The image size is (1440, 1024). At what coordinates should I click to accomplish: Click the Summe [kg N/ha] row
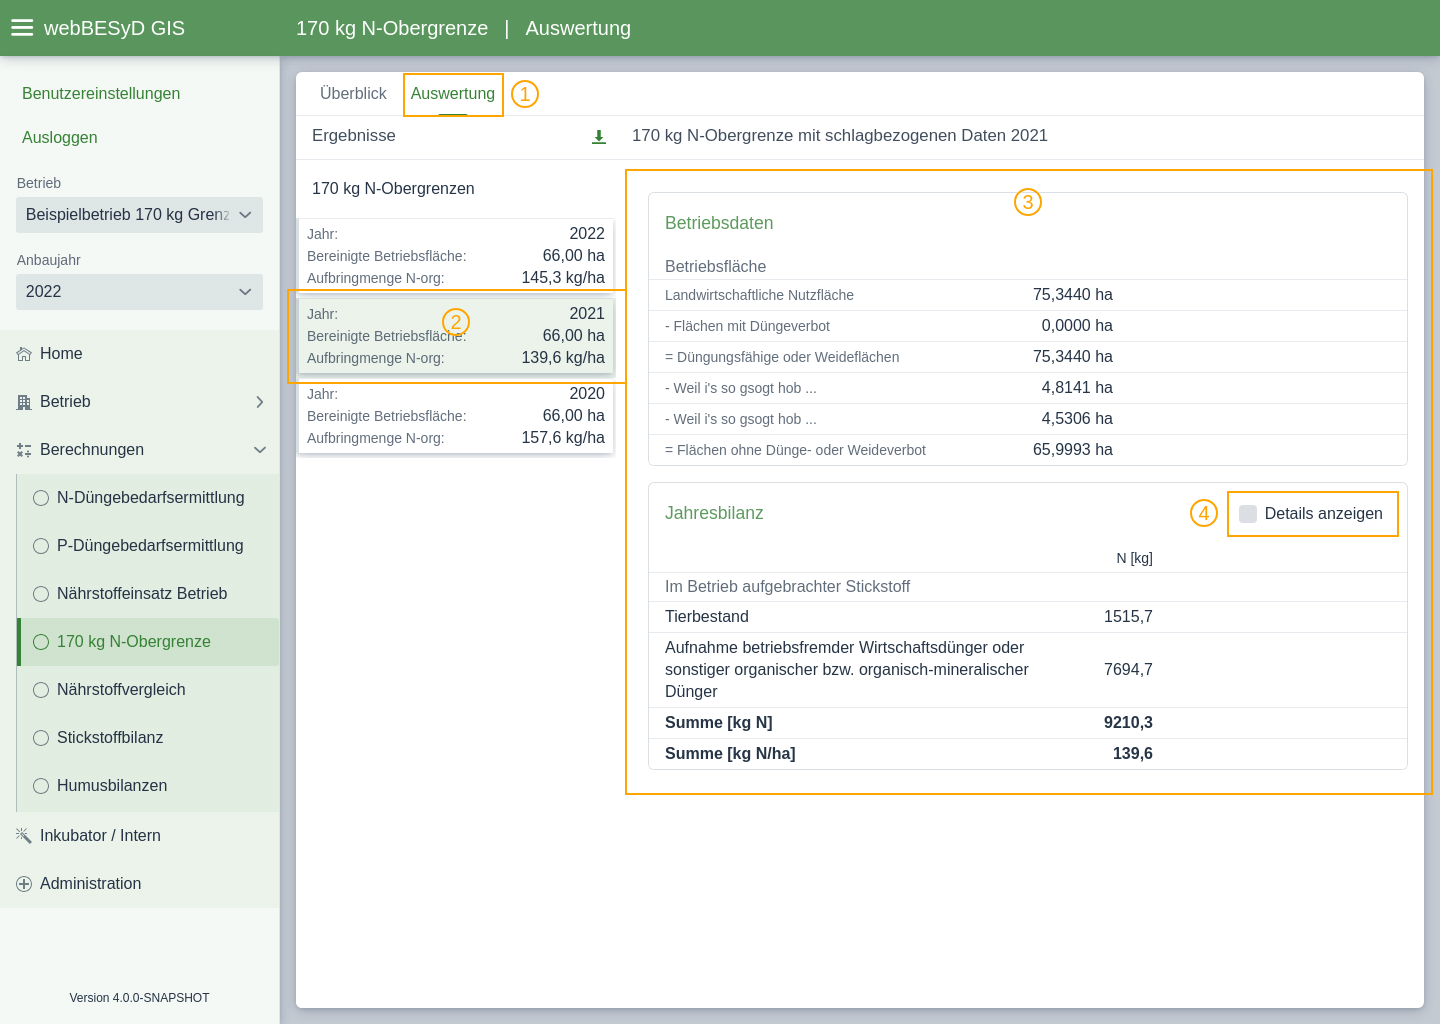click(x=1028, y=754)
